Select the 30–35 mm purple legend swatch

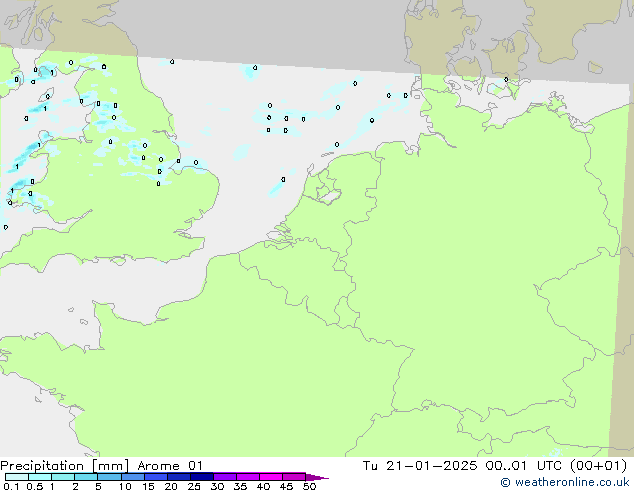click(225, 477)
